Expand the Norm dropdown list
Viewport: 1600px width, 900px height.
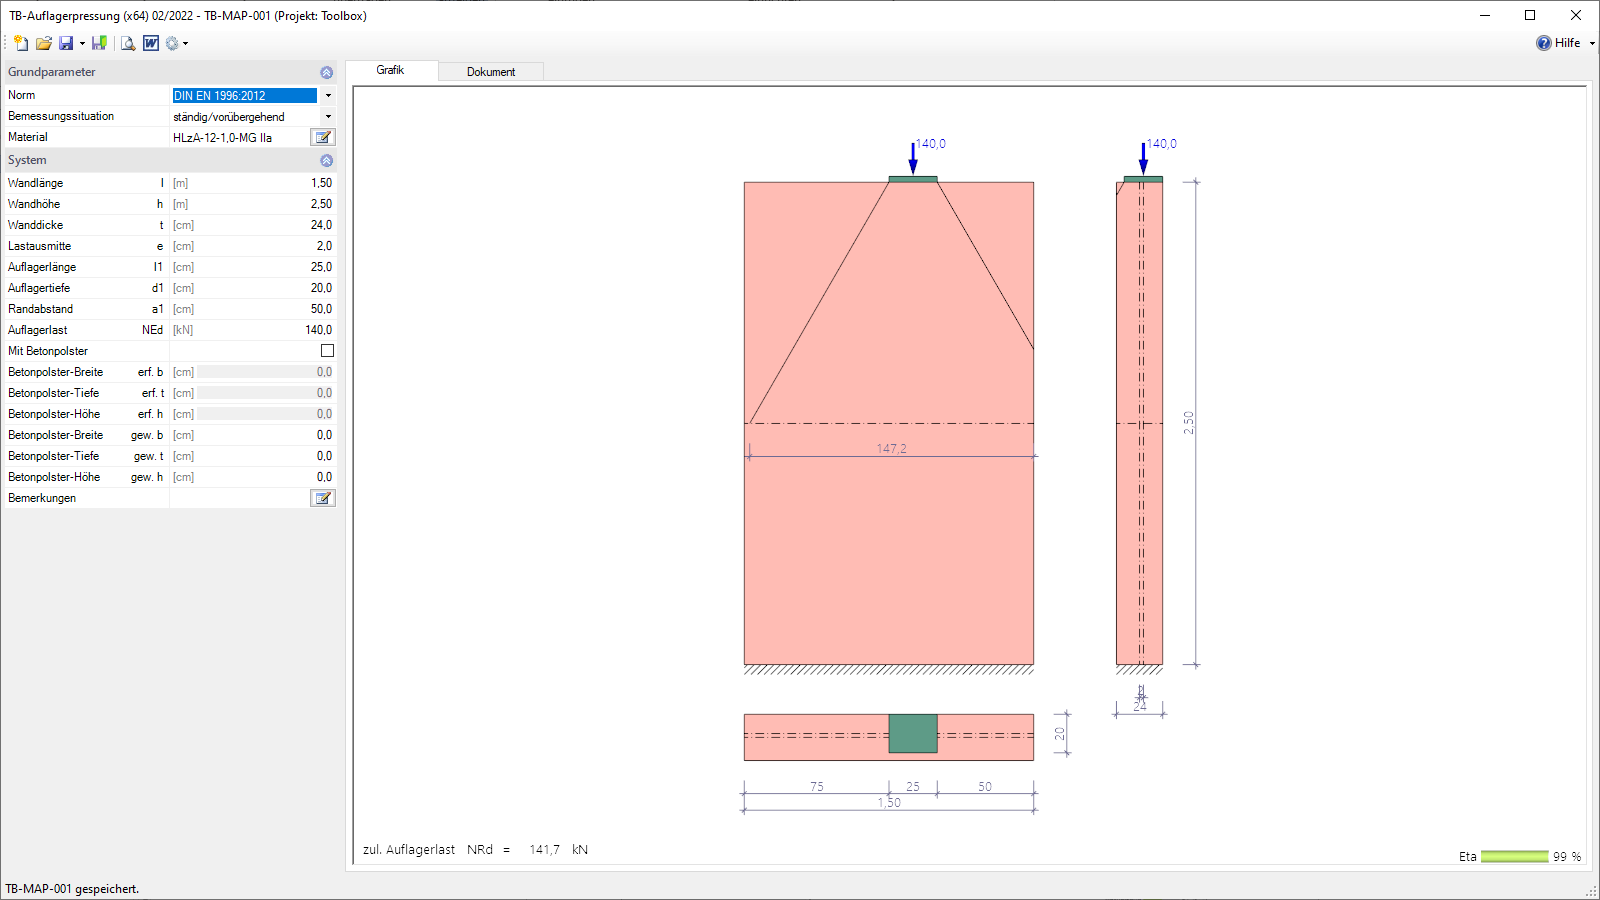point(328,96)
